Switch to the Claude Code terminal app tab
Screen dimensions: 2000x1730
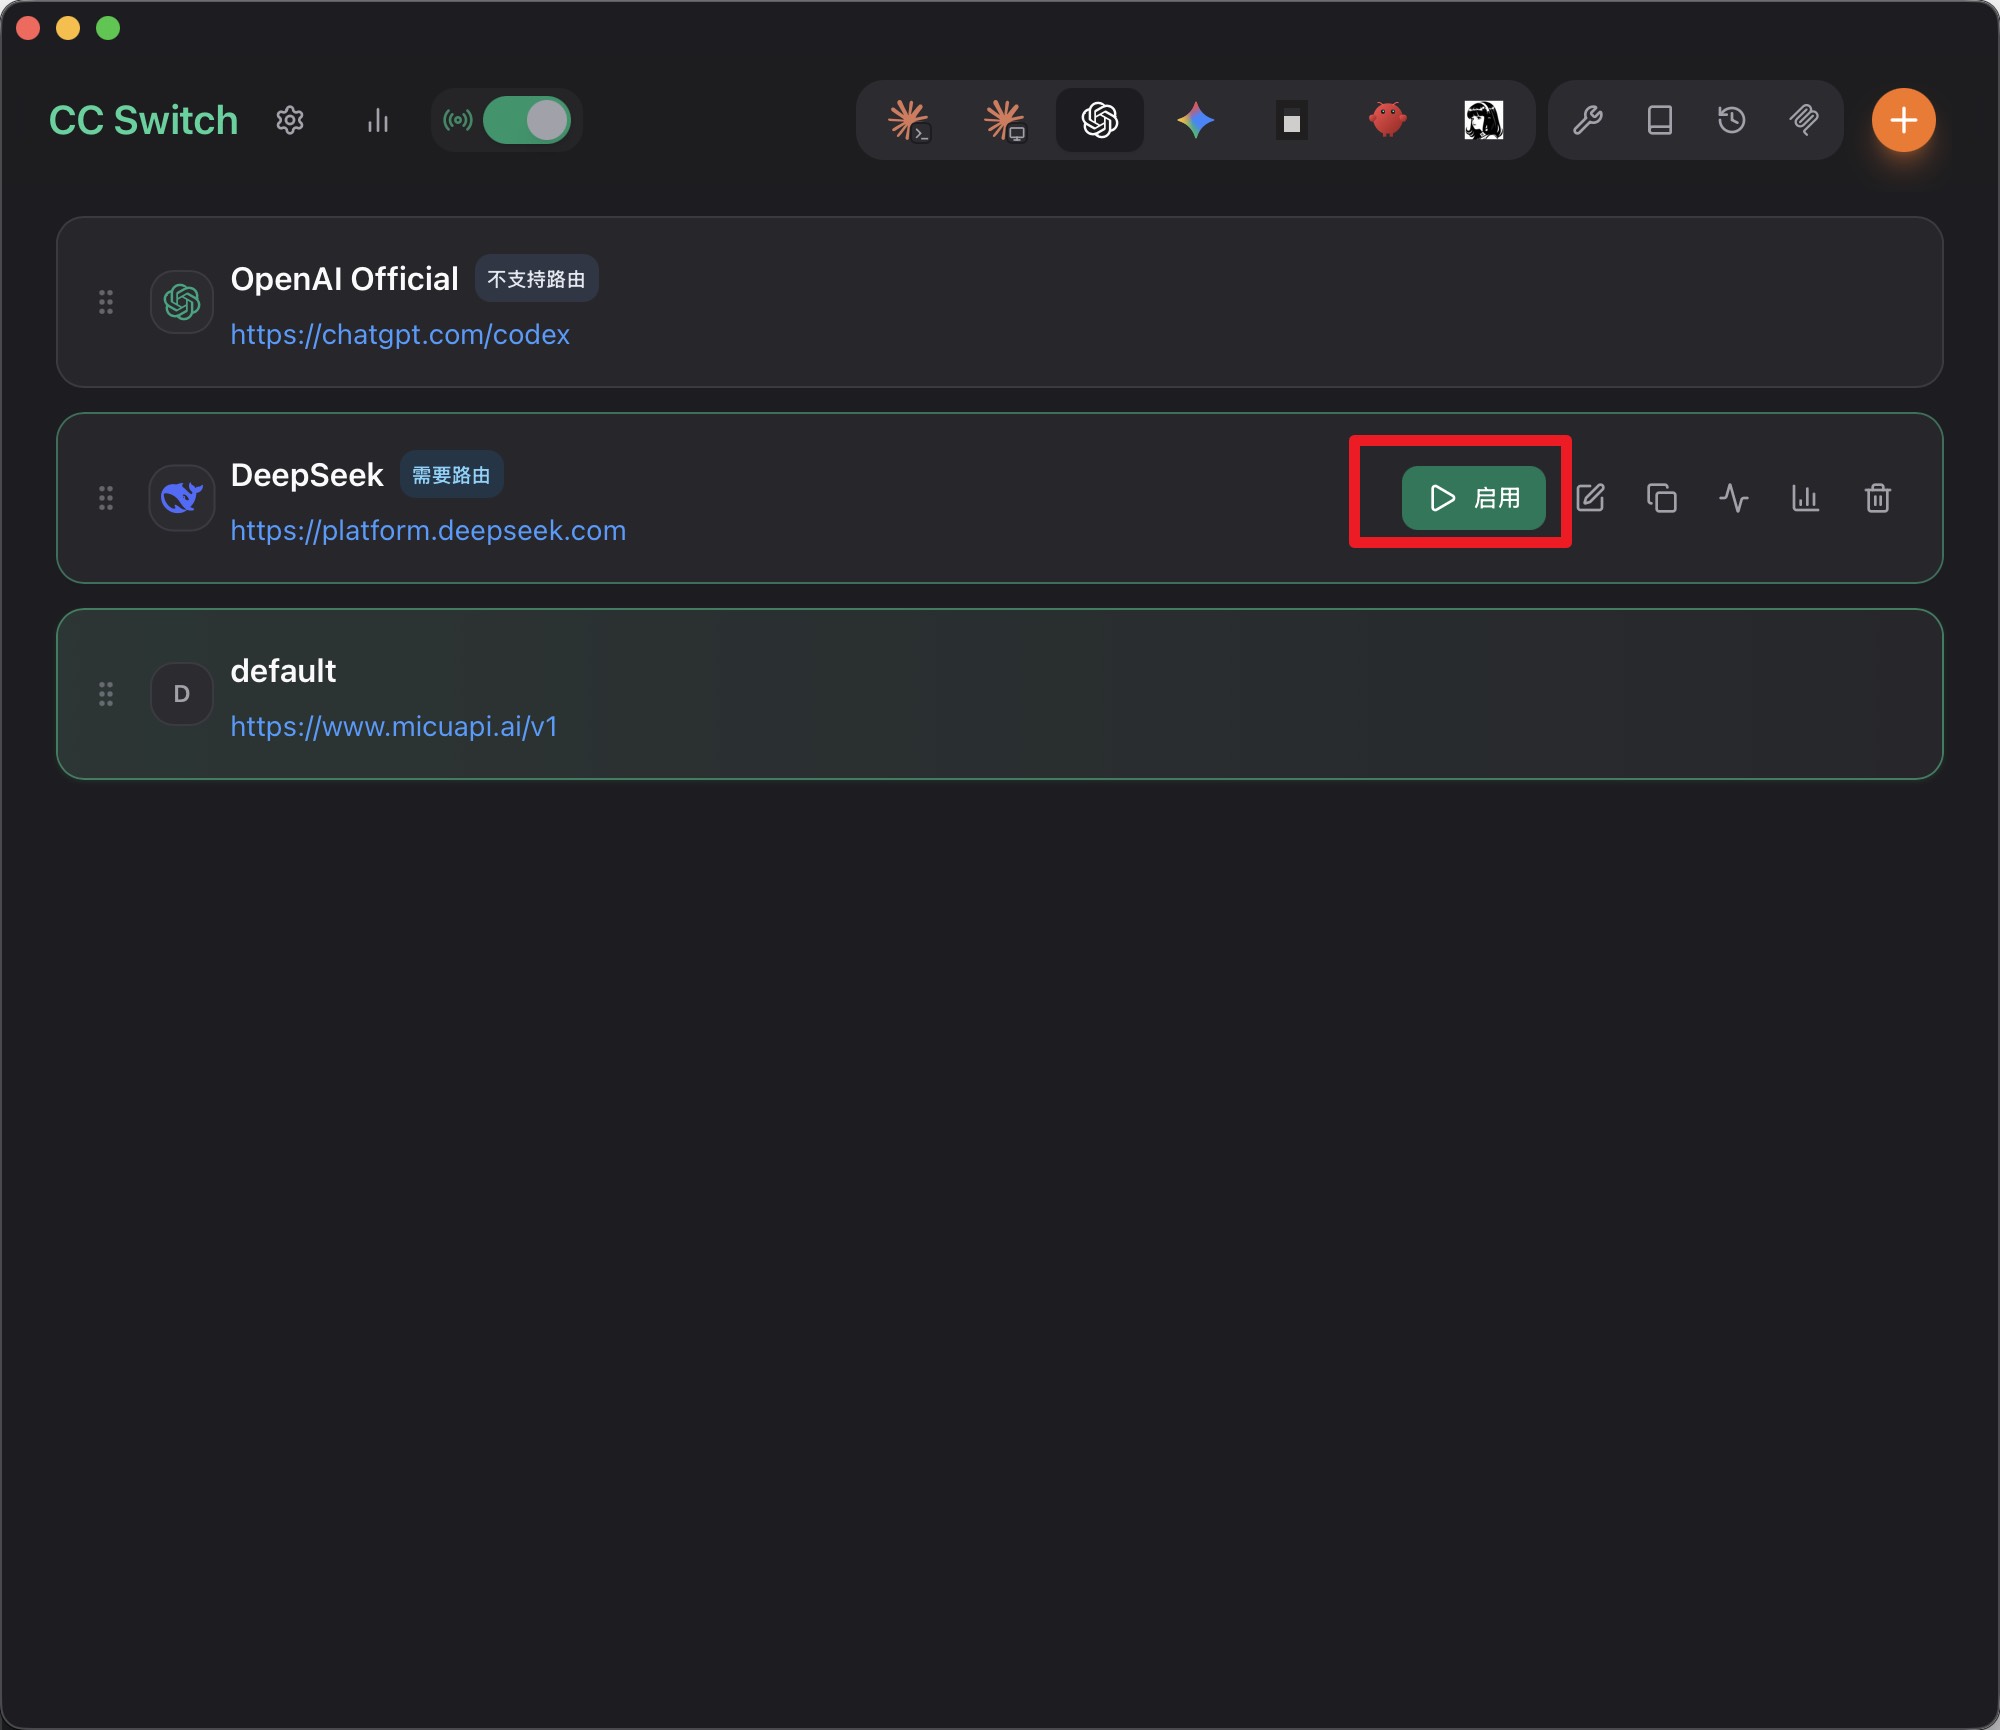[x=908, y=120]
